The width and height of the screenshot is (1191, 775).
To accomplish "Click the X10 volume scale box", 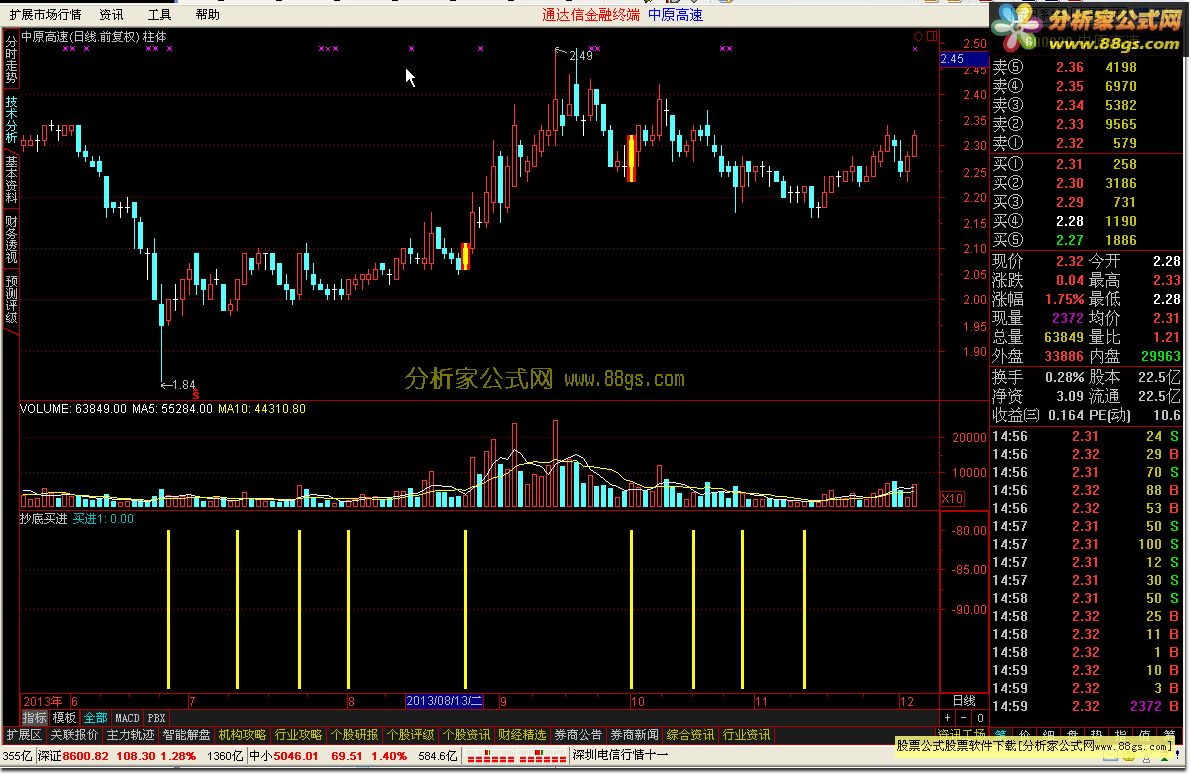I will click(x=952, y=498).
